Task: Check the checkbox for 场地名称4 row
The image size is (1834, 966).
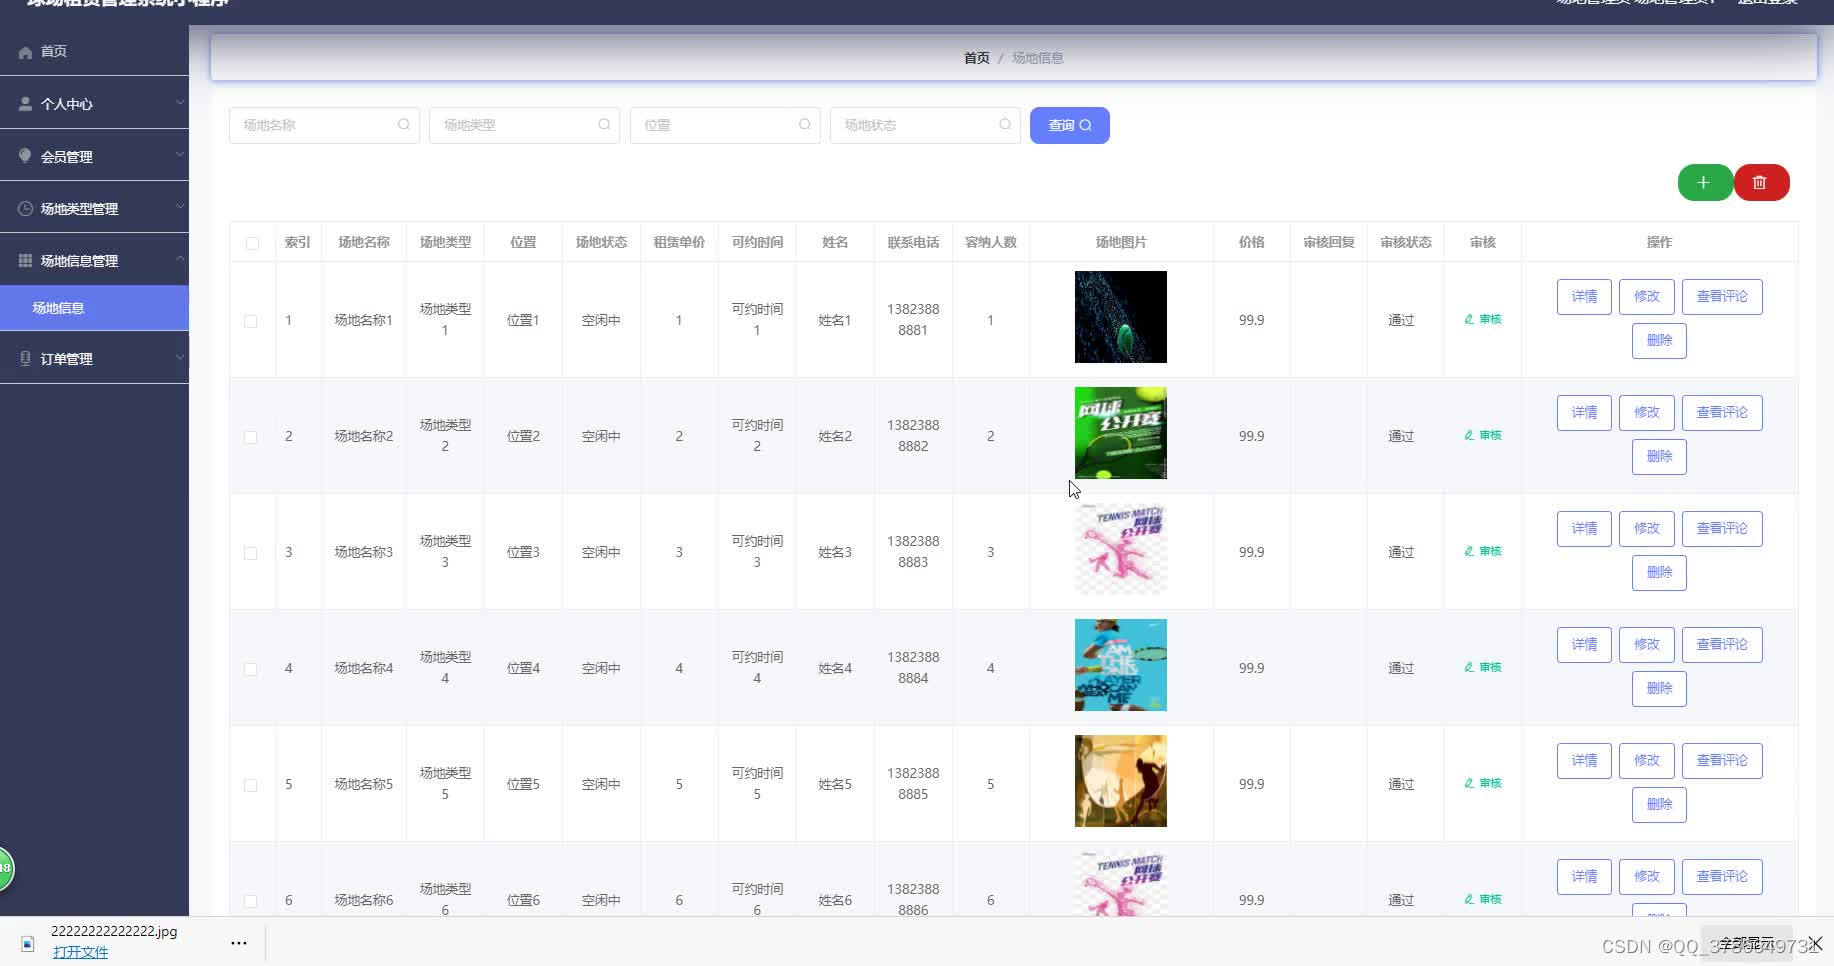Action: [251, 669]
